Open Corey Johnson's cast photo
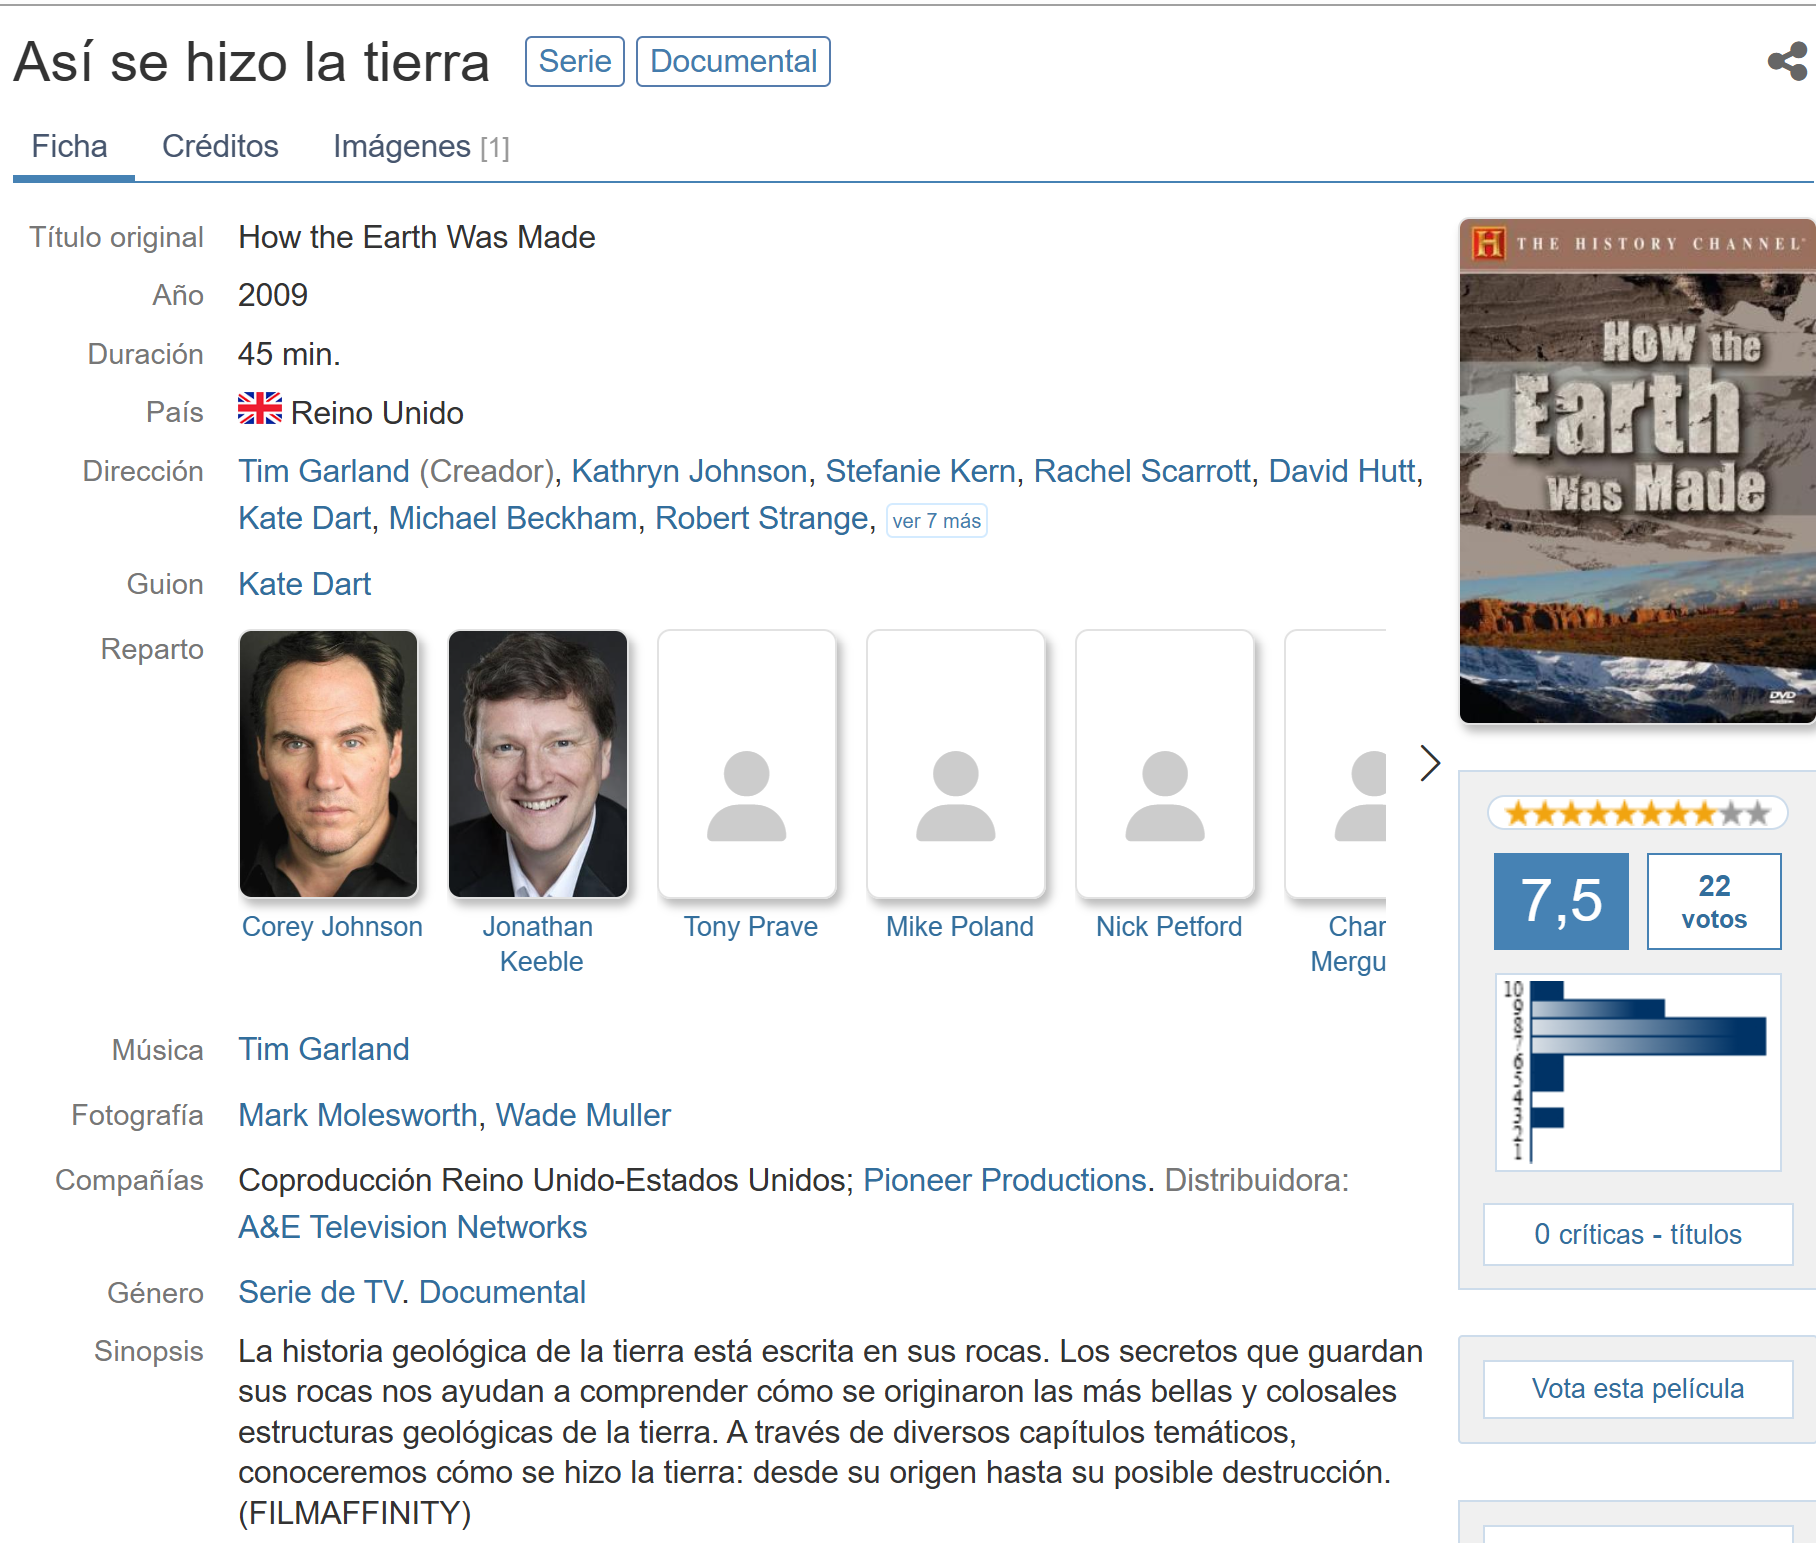Image resolution: width=1816 pixels, height=1543 pixels. [329, 765]
